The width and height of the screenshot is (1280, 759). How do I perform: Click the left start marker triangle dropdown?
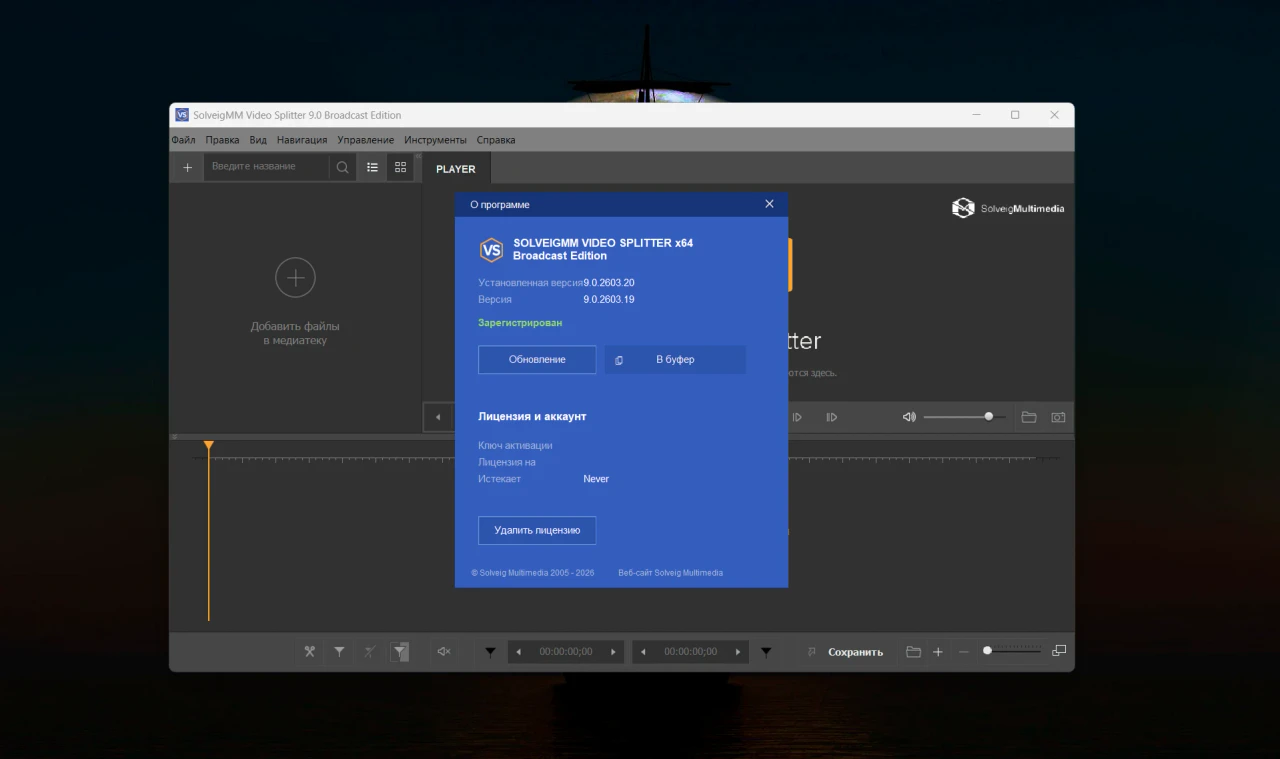pyautogui.click(x=490, y=652)
